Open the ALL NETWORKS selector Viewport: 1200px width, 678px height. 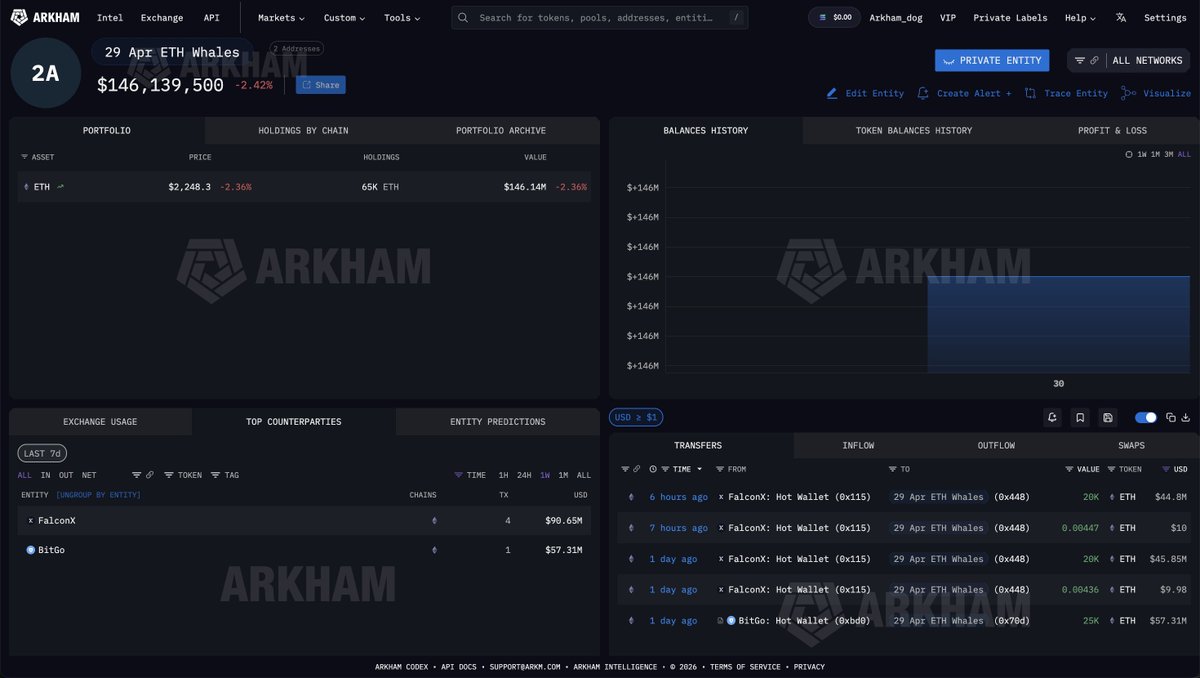tap(1147, 60)
